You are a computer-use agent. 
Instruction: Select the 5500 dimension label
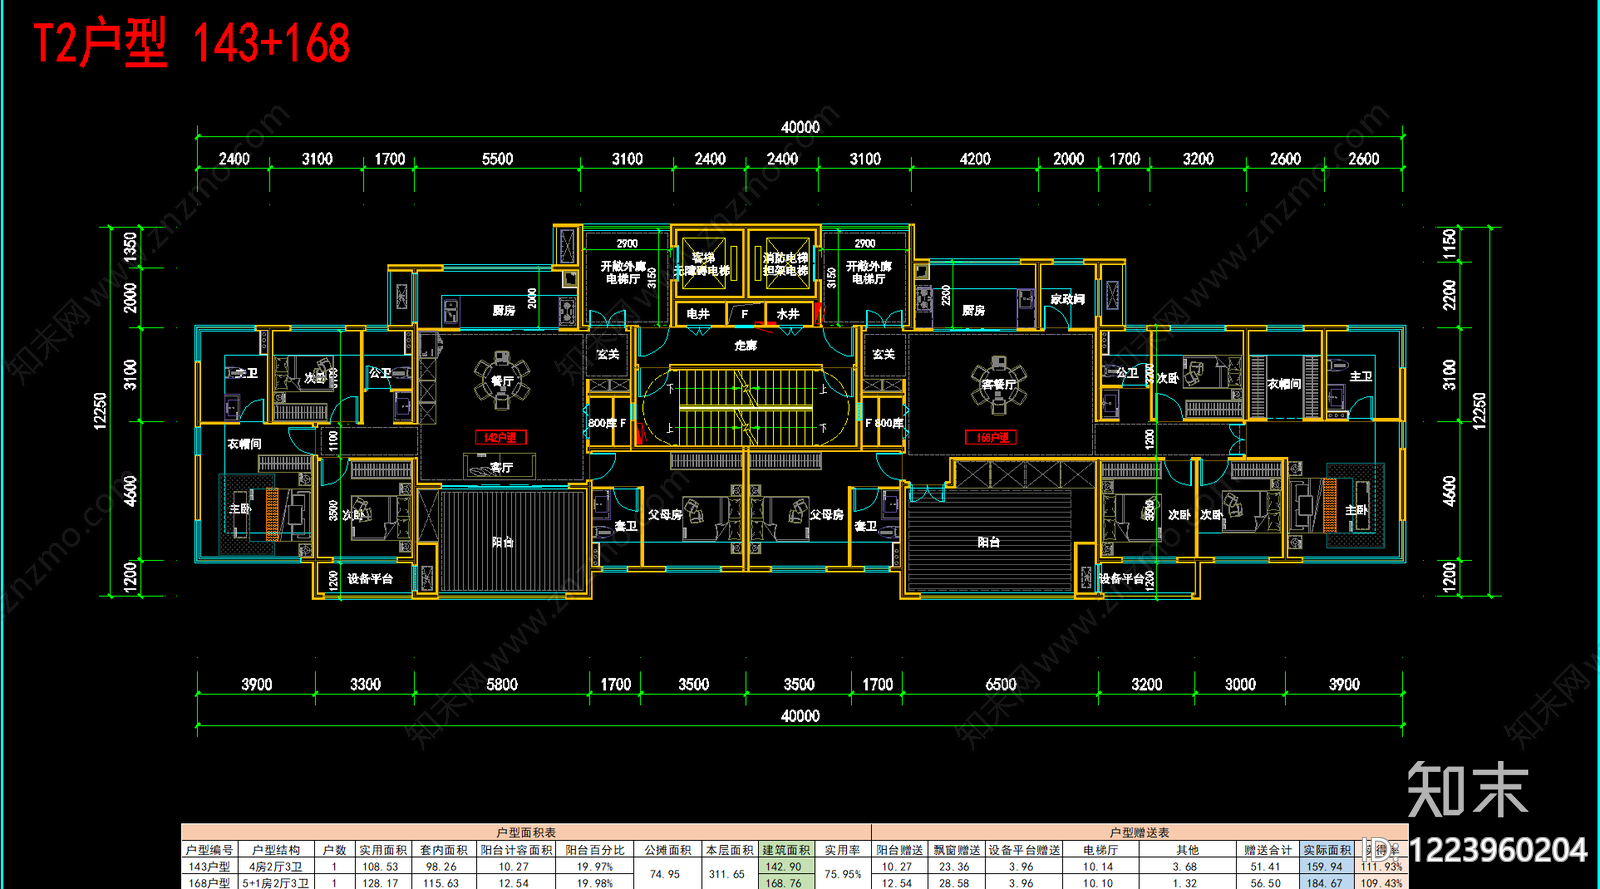point(497,159)
